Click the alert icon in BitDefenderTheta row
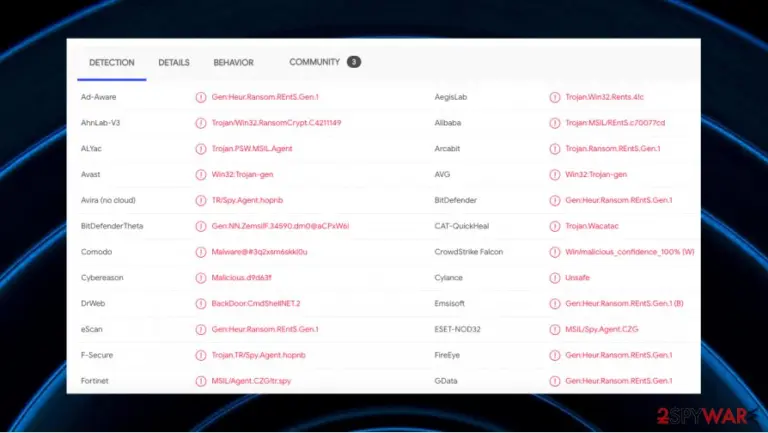Screen dimensions: 768x433 coord(201,226)
